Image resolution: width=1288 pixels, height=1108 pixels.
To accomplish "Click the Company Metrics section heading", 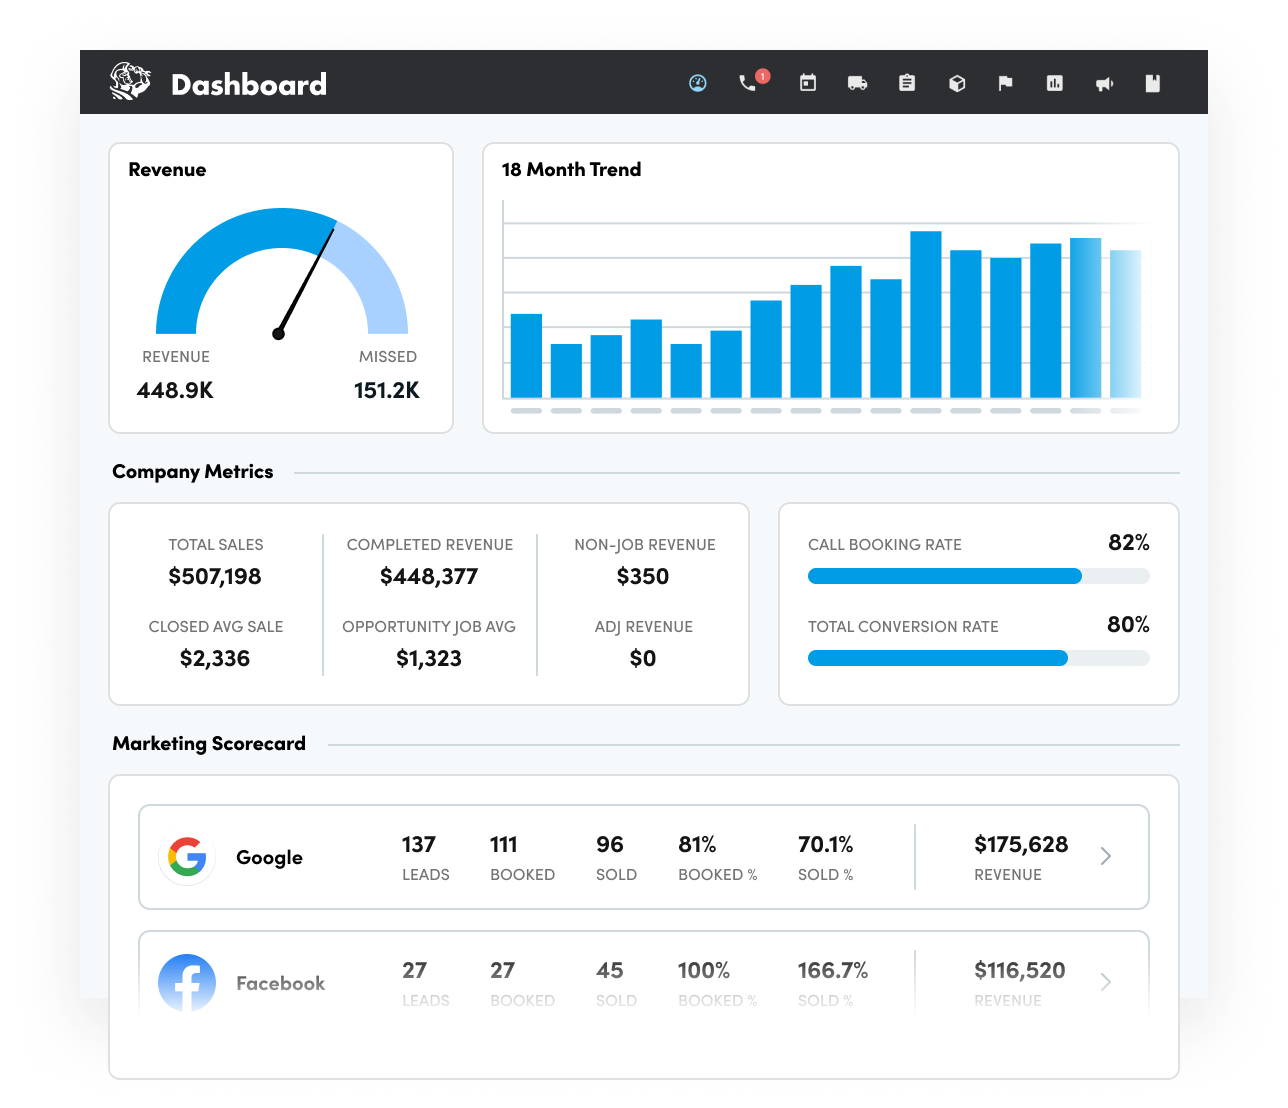I will (192, 472).
